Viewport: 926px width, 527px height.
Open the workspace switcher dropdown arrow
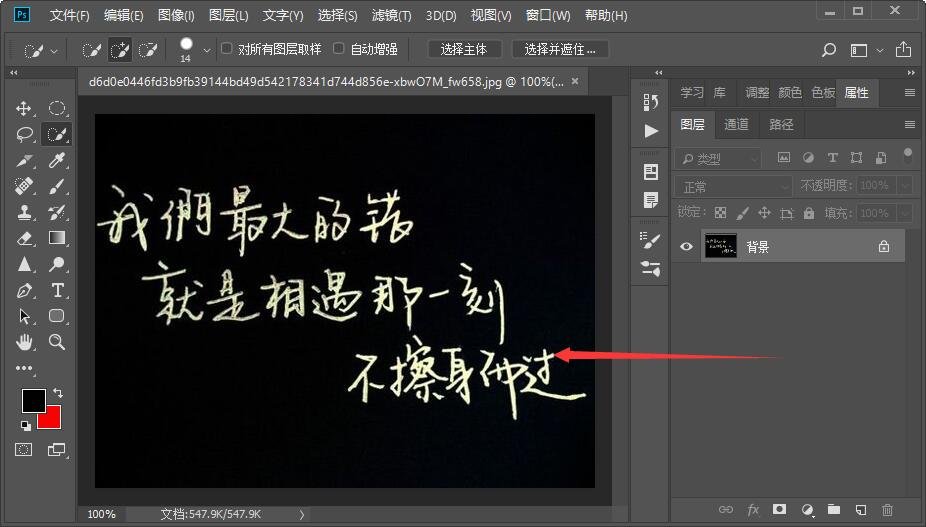pyautogui.click(x=880, y=51)
